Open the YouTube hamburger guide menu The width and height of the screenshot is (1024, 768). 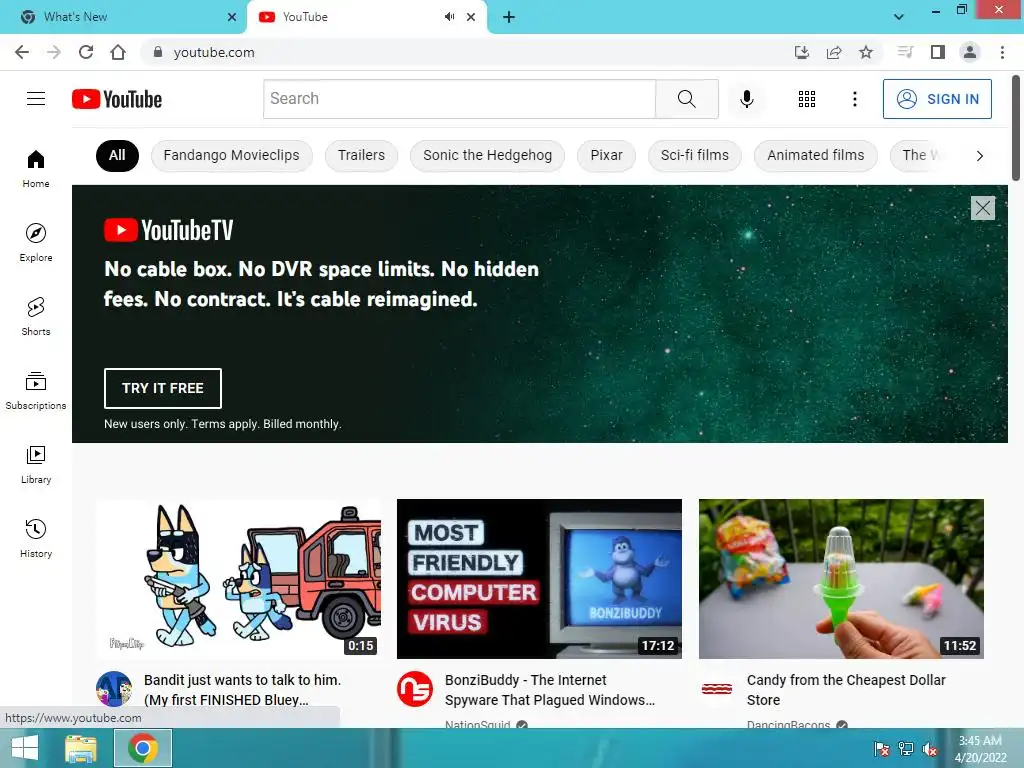click(x=36, y=99)
